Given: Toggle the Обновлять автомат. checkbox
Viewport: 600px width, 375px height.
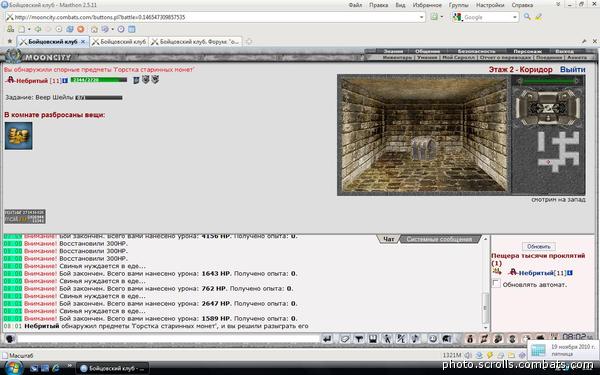Looking at the screenshot, I should pos(496,284).
